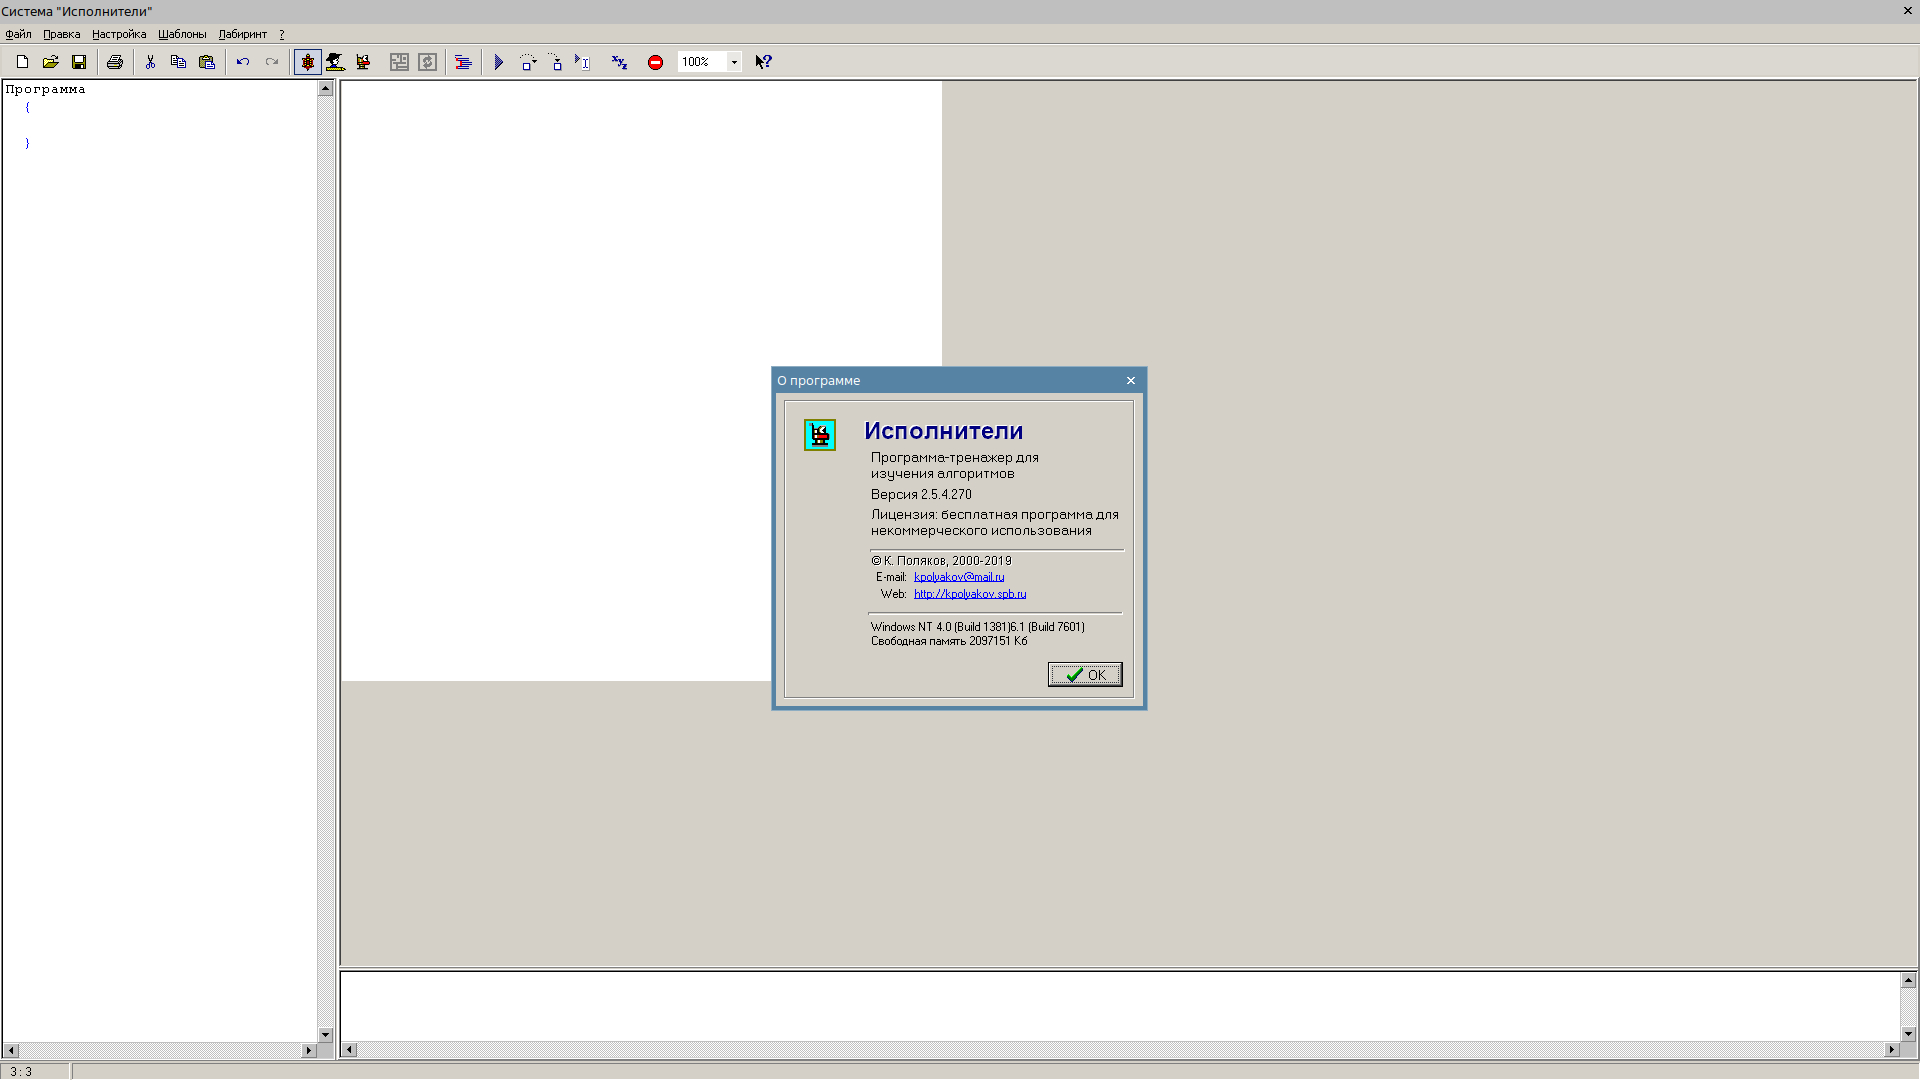
Task: Confirm the About dialog with OK
Action: 1085,675
